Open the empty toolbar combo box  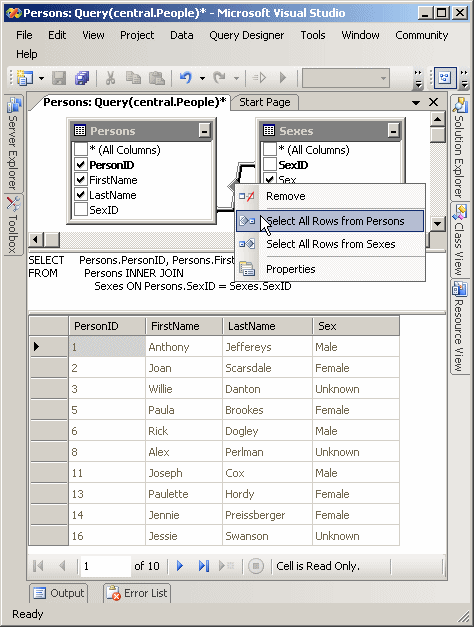point(346,78)
